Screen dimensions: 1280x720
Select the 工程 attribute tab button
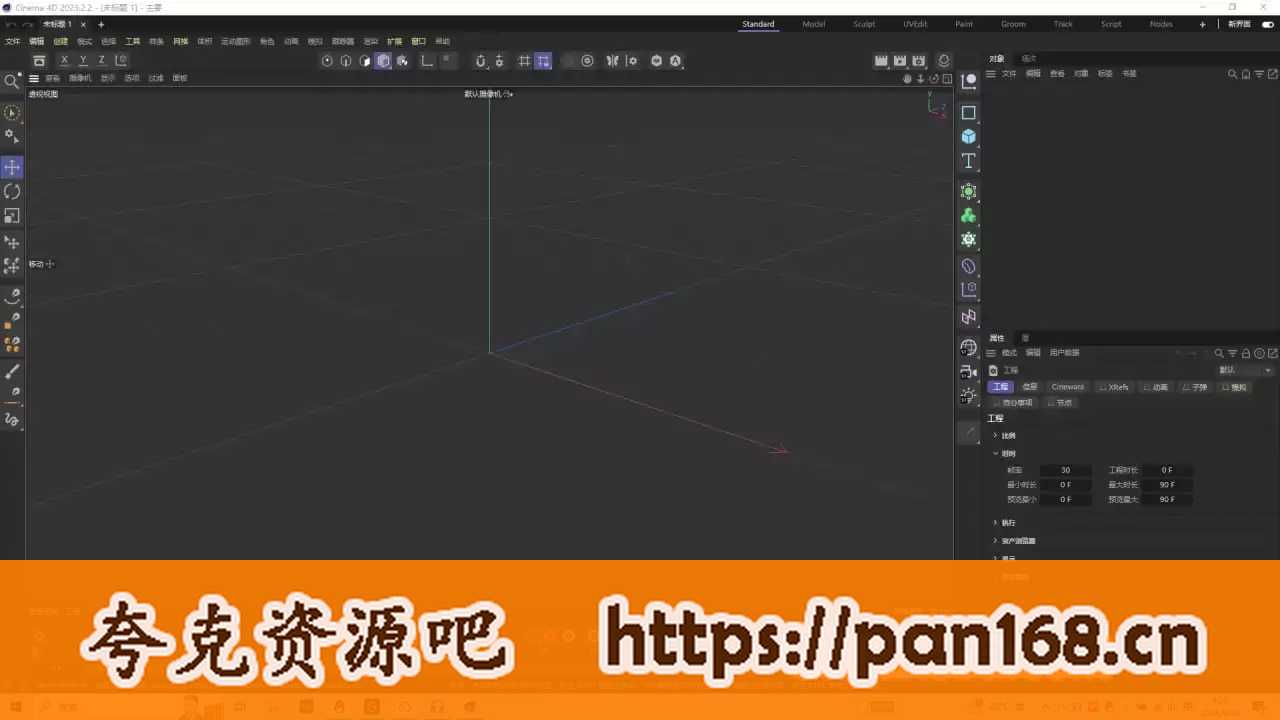tap(1000, 387)
